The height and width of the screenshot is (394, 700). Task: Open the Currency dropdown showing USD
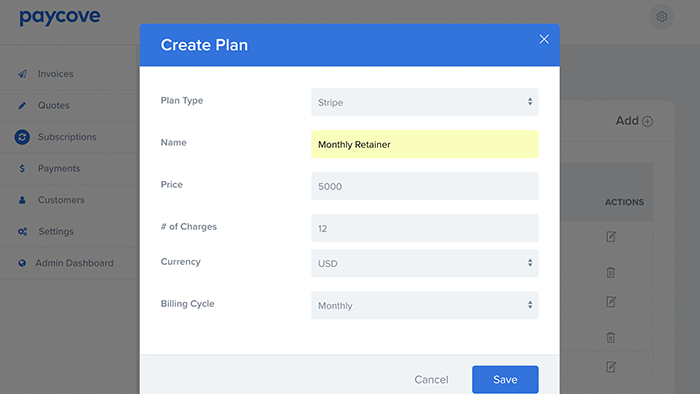tap(425, 263)
